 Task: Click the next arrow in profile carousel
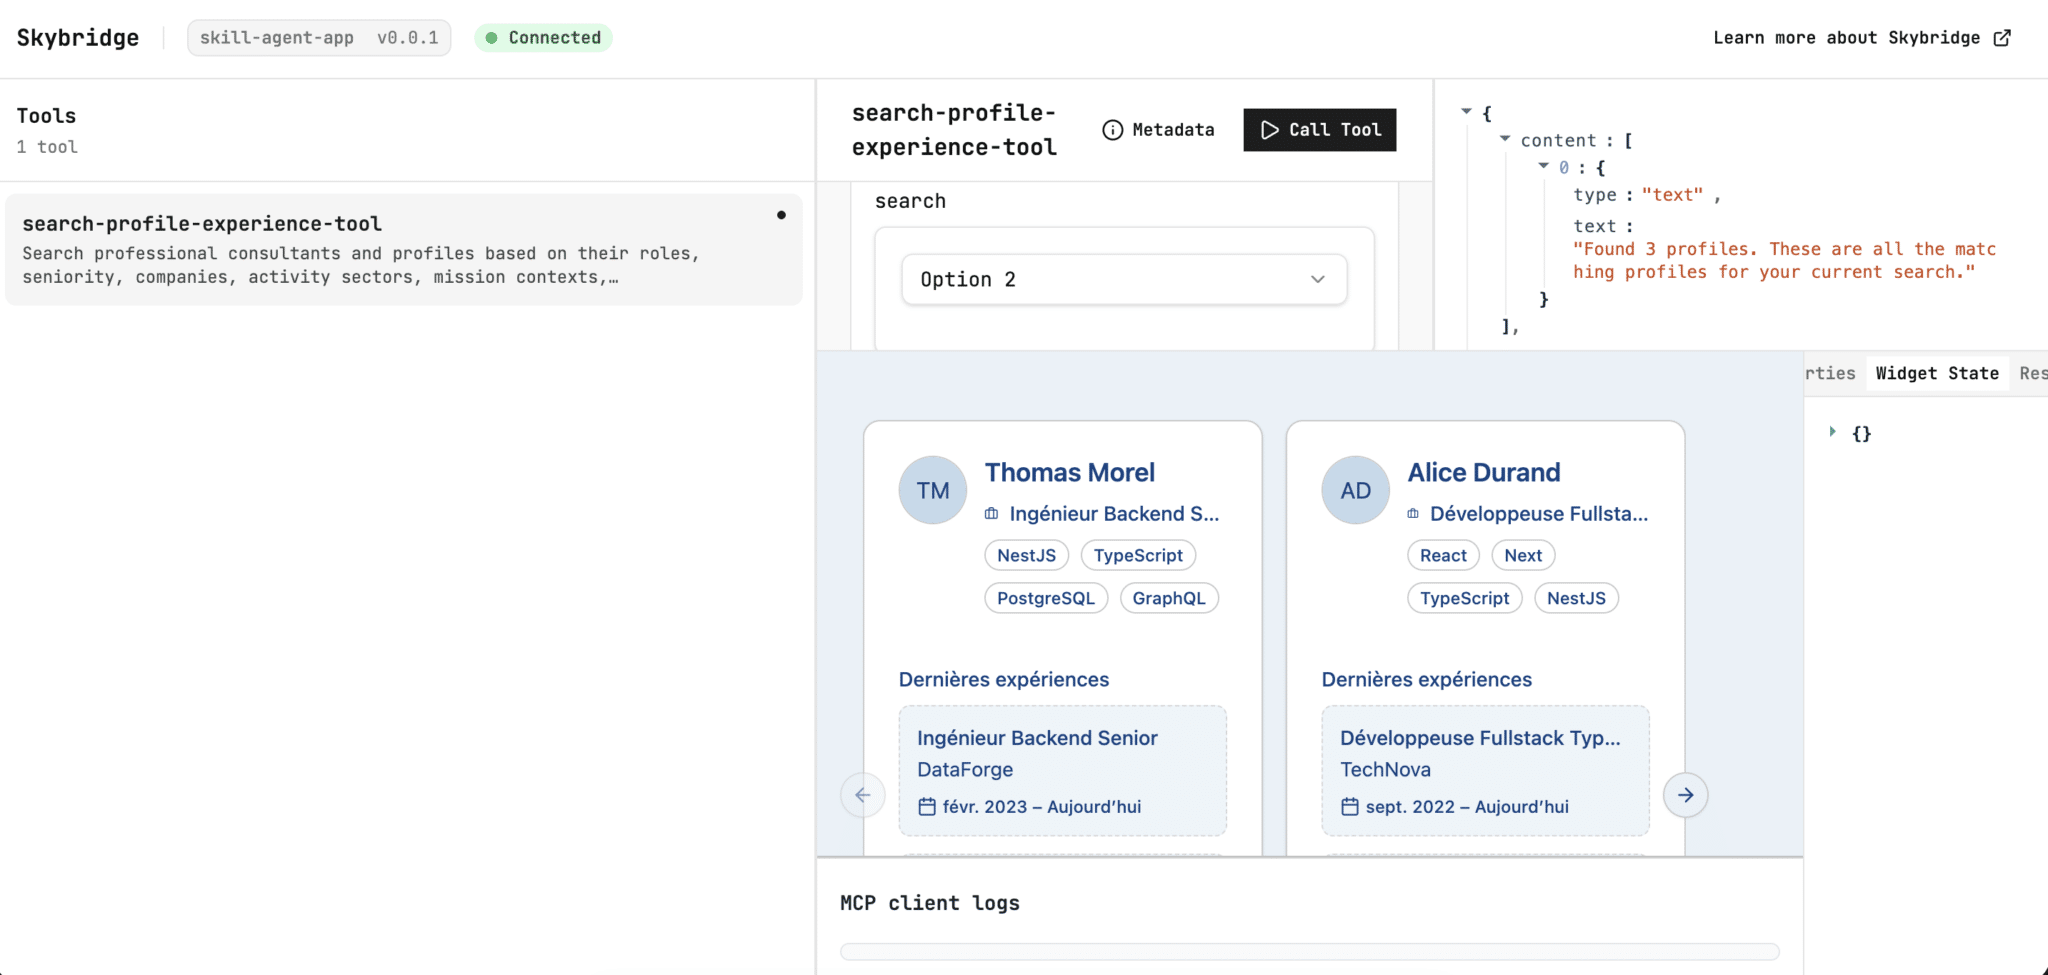(1685, 795)
